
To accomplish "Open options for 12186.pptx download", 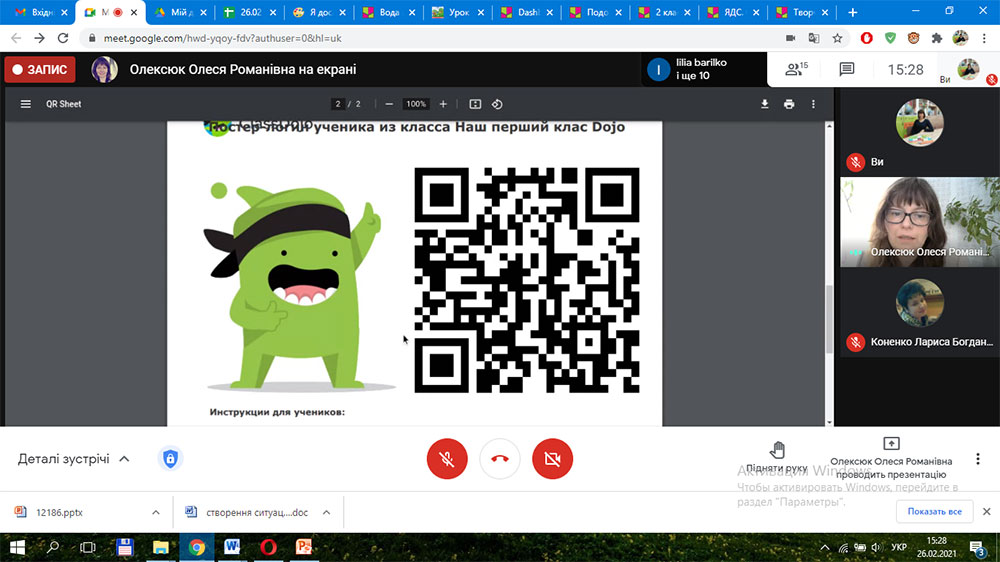I will [156, 512].
